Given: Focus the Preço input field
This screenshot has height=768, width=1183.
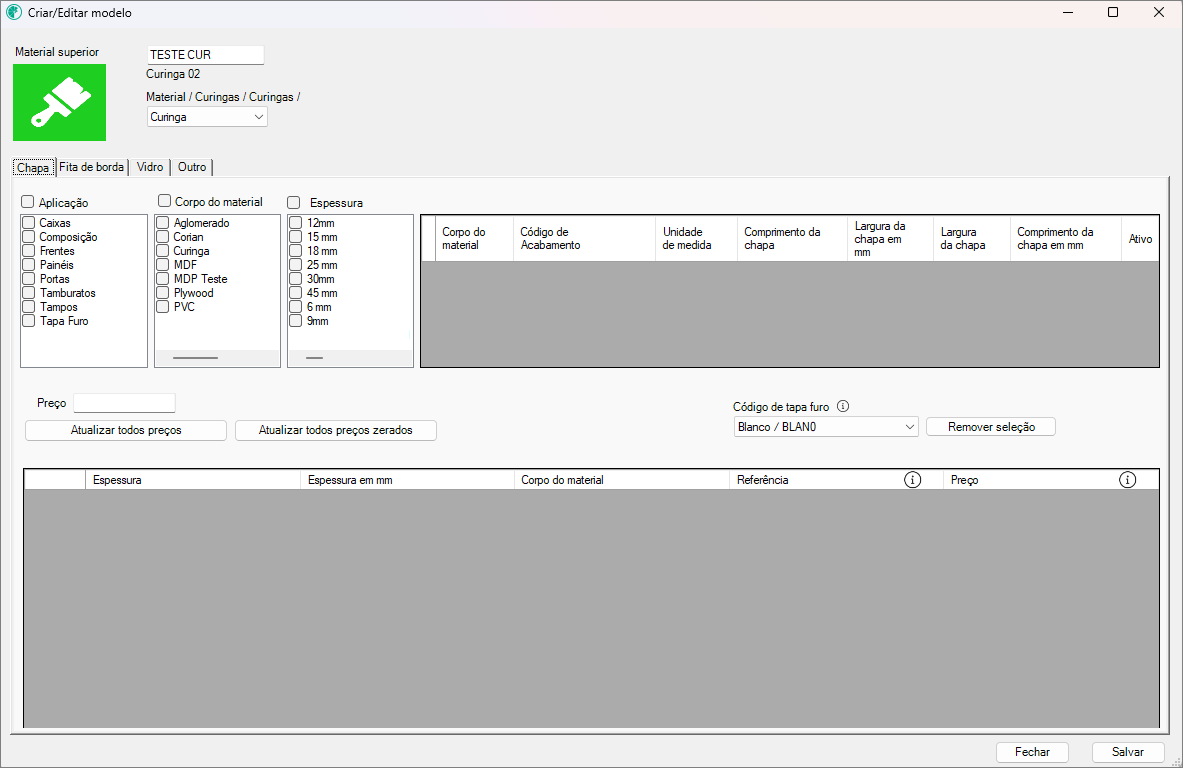Looking at the screenshot, I should click(124, 403).
